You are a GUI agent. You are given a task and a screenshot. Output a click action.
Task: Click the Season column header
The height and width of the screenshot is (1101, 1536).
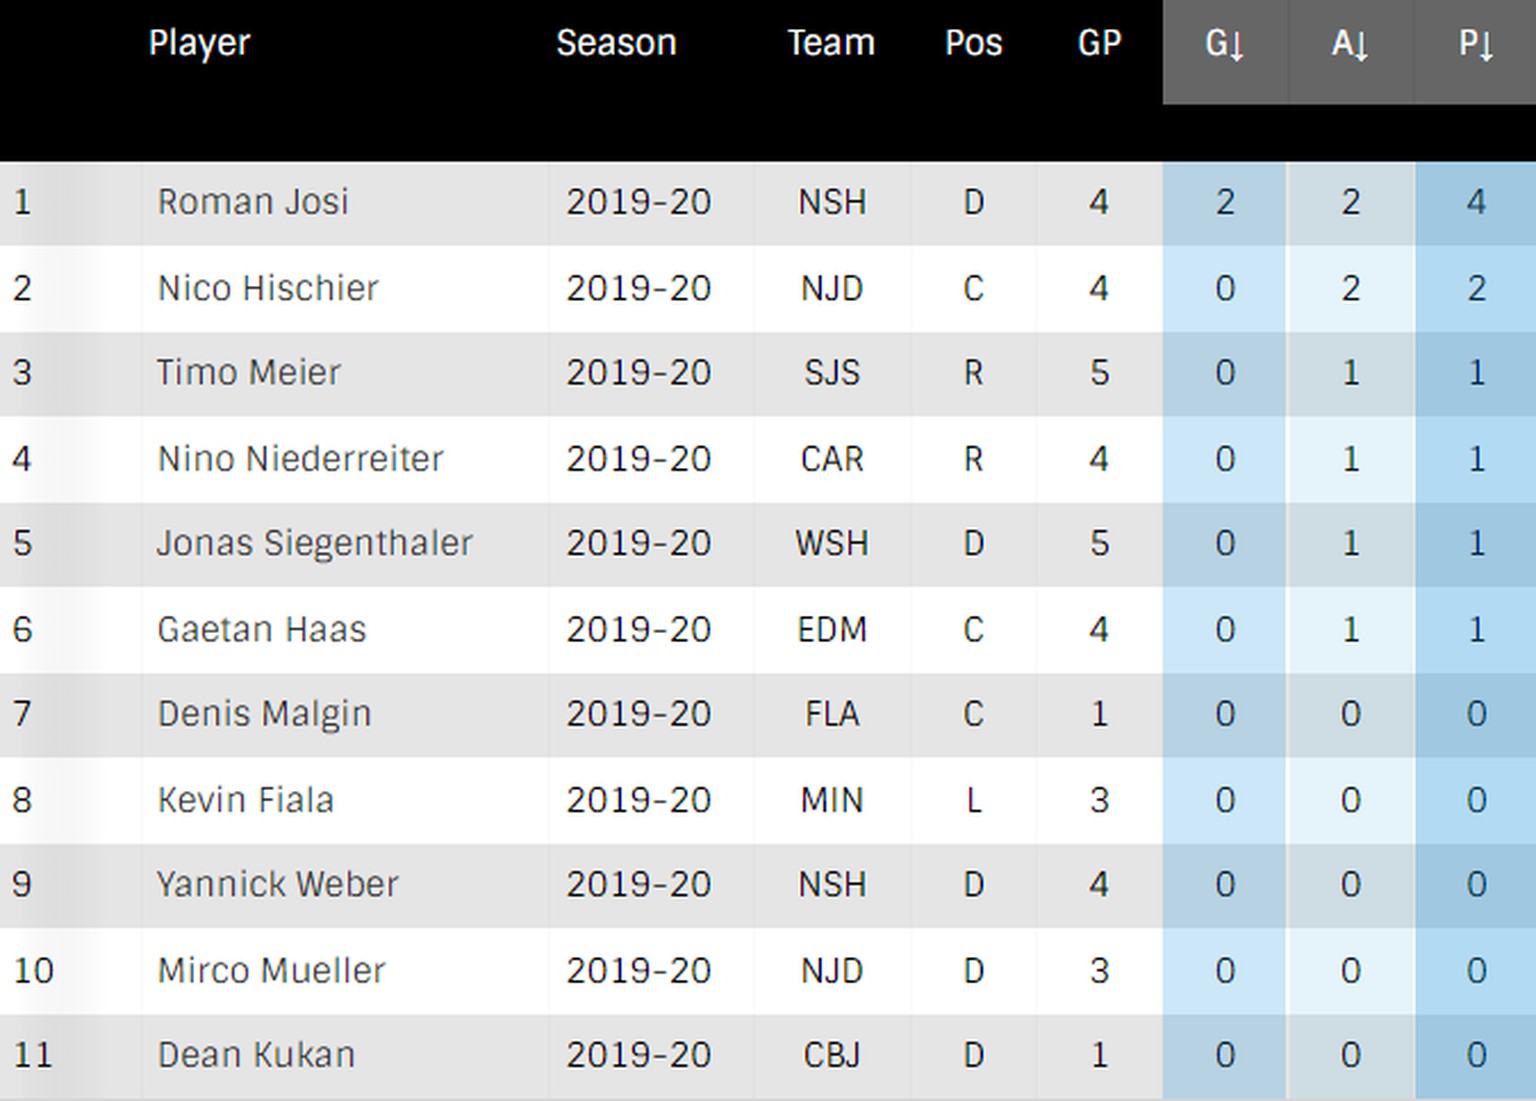tap(616, 43)
